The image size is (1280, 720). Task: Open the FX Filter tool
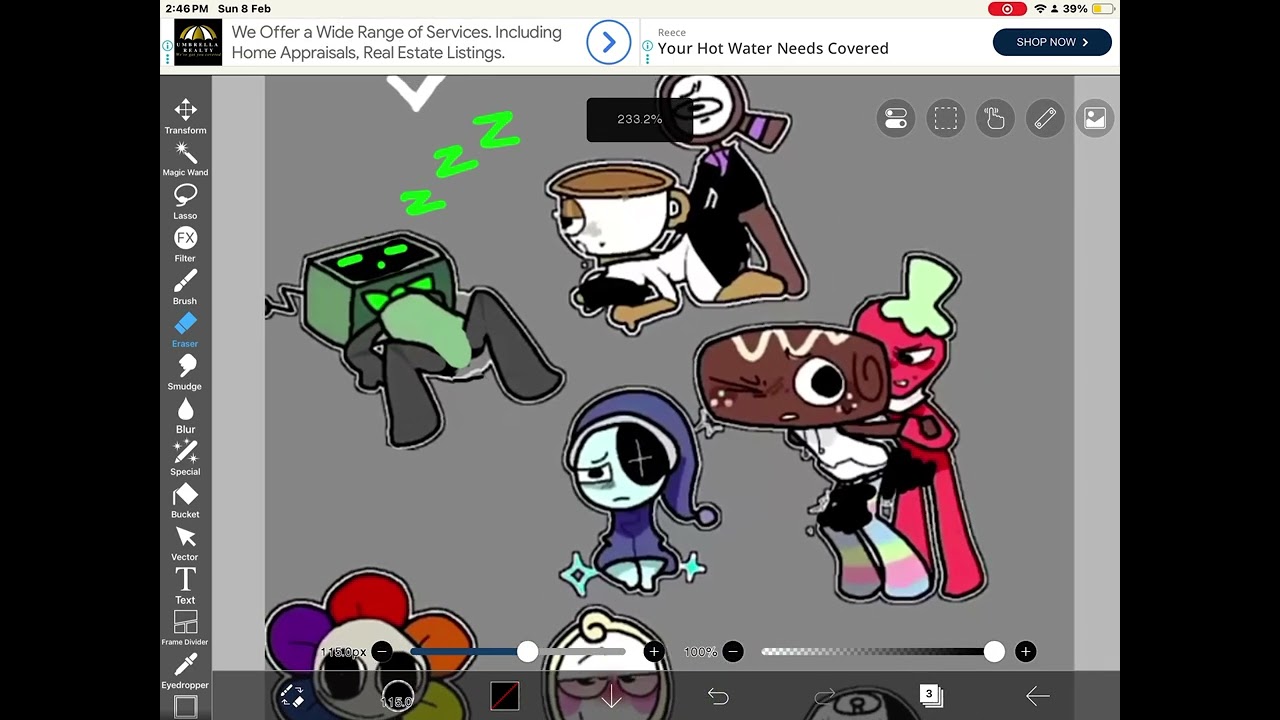(x=185, y=244)
